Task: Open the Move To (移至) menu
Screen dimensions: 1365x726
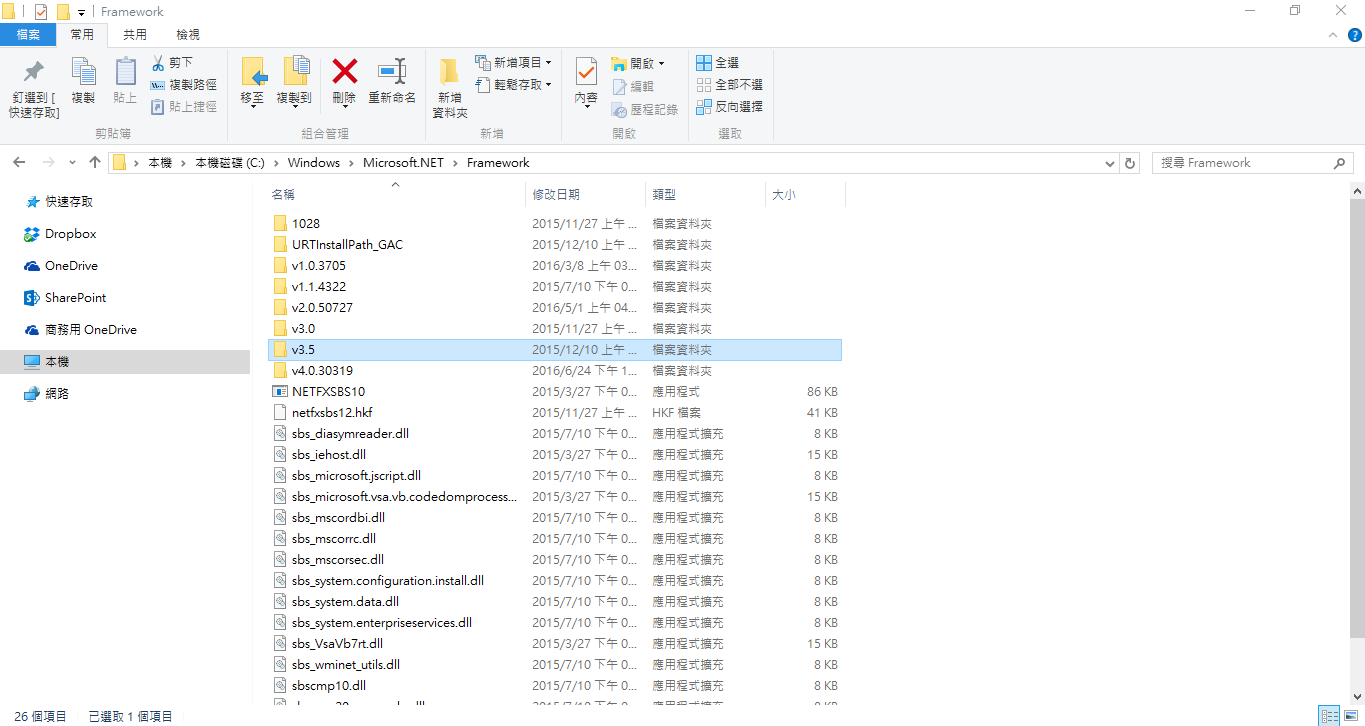Action: [253, 82]
